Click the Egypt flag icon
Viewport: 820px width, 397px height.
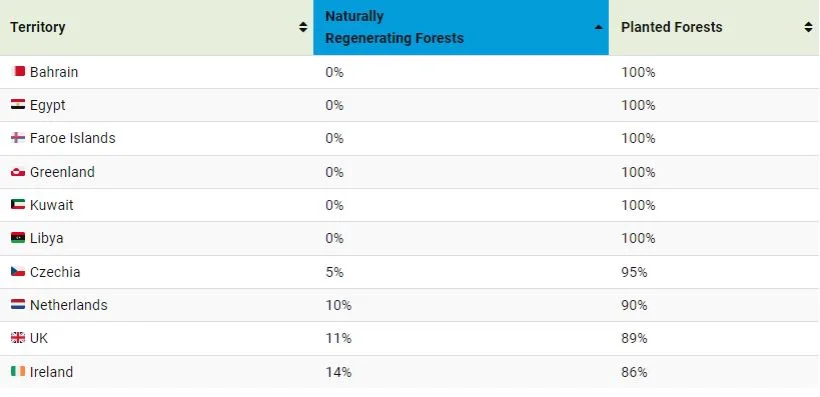coord(18,105)
